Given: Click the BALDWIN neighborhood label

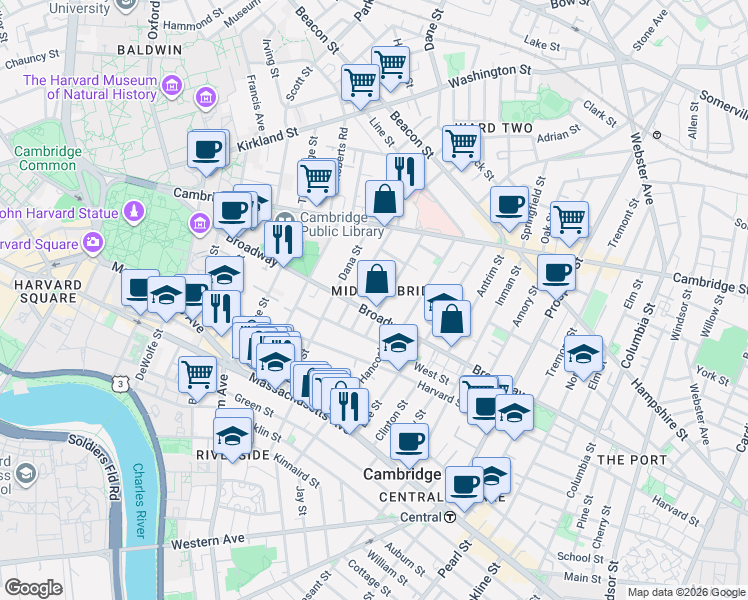Looking at the screenshot, I should click(150, 50).
